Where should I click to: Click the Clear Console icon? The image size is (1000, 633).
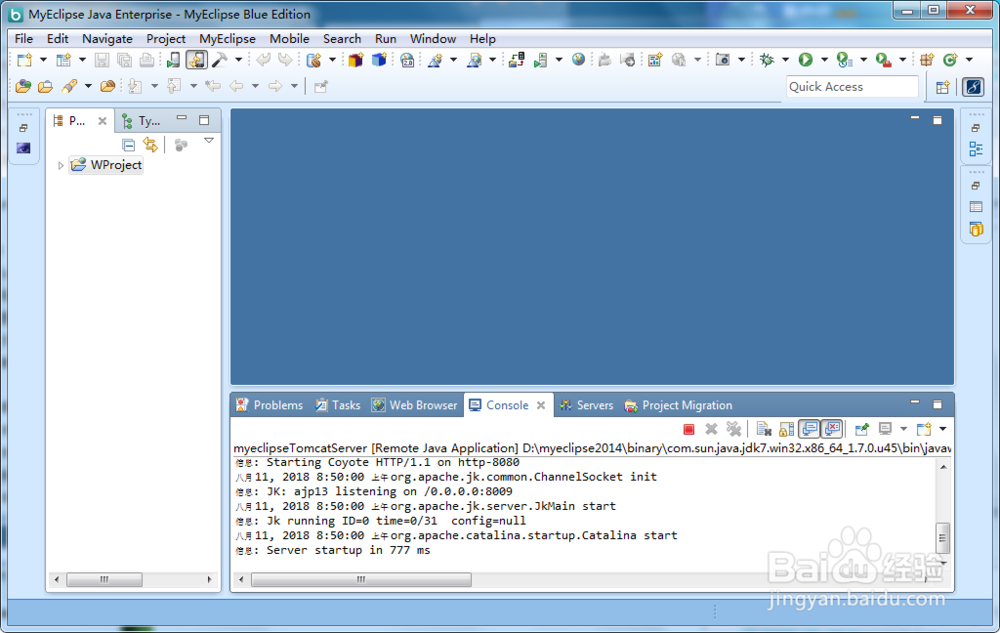763,429
